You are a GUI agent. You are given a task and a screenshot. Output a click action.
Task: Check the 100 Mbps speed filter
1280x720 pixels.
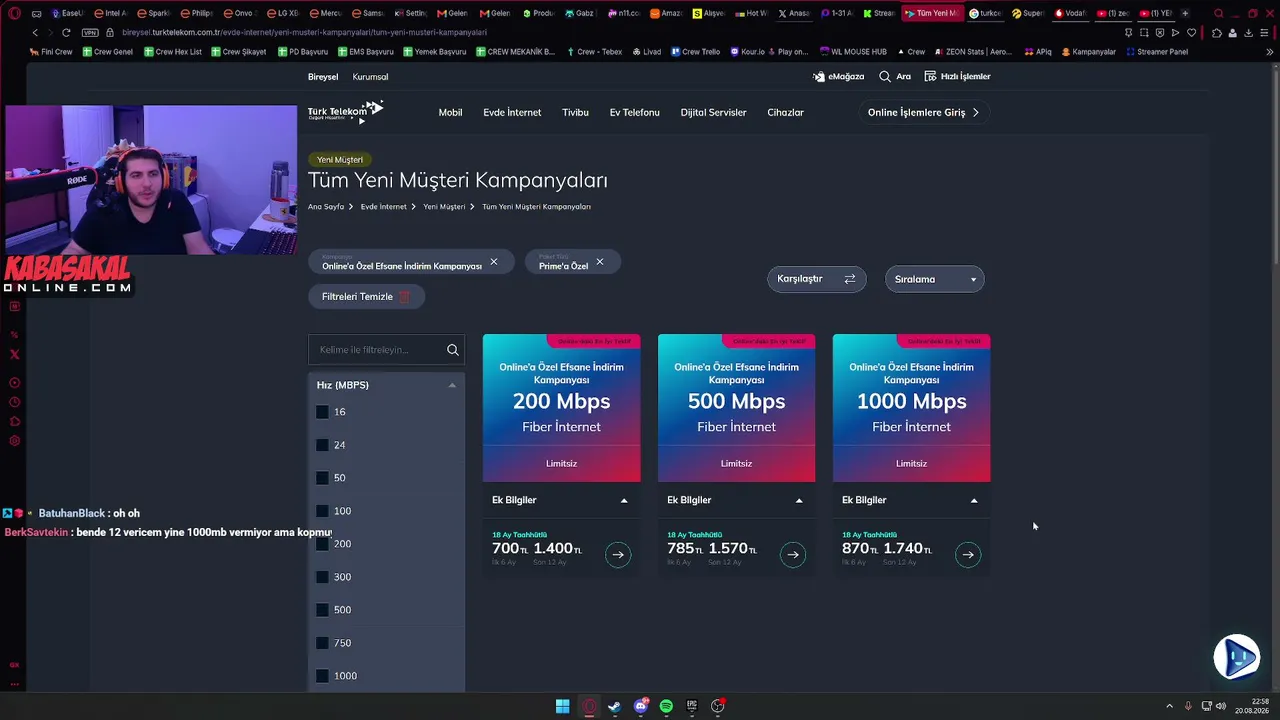tap(322, 511)
